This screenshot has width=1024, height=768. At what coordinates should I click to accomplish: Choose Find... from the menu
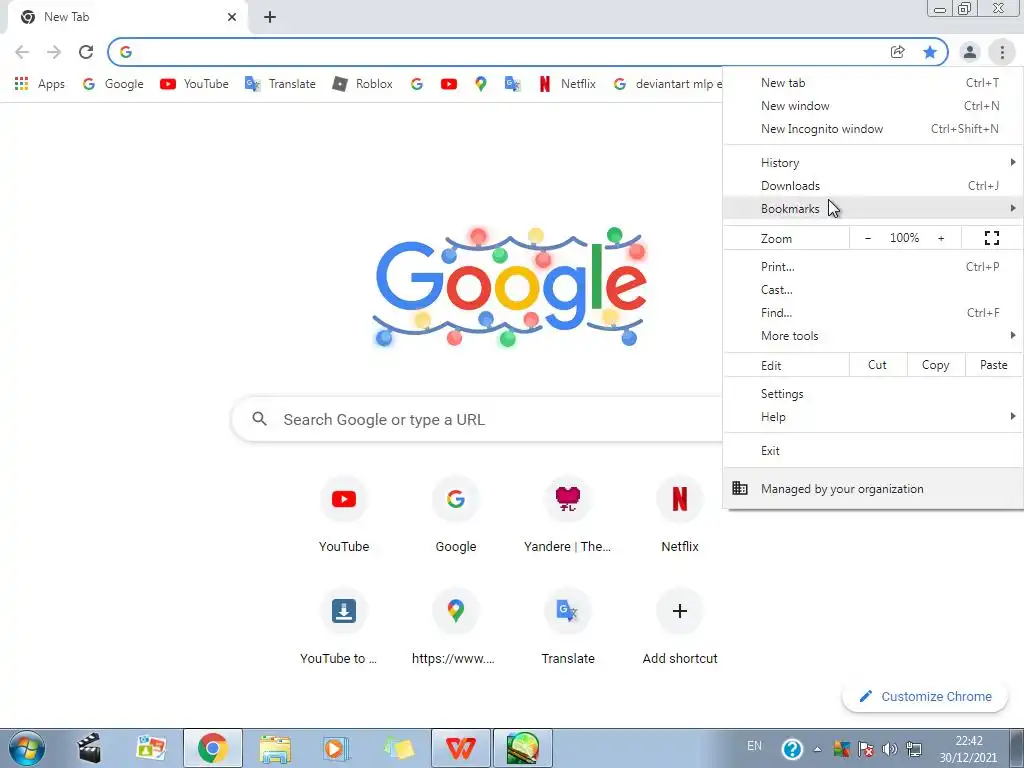pos(873,313)
